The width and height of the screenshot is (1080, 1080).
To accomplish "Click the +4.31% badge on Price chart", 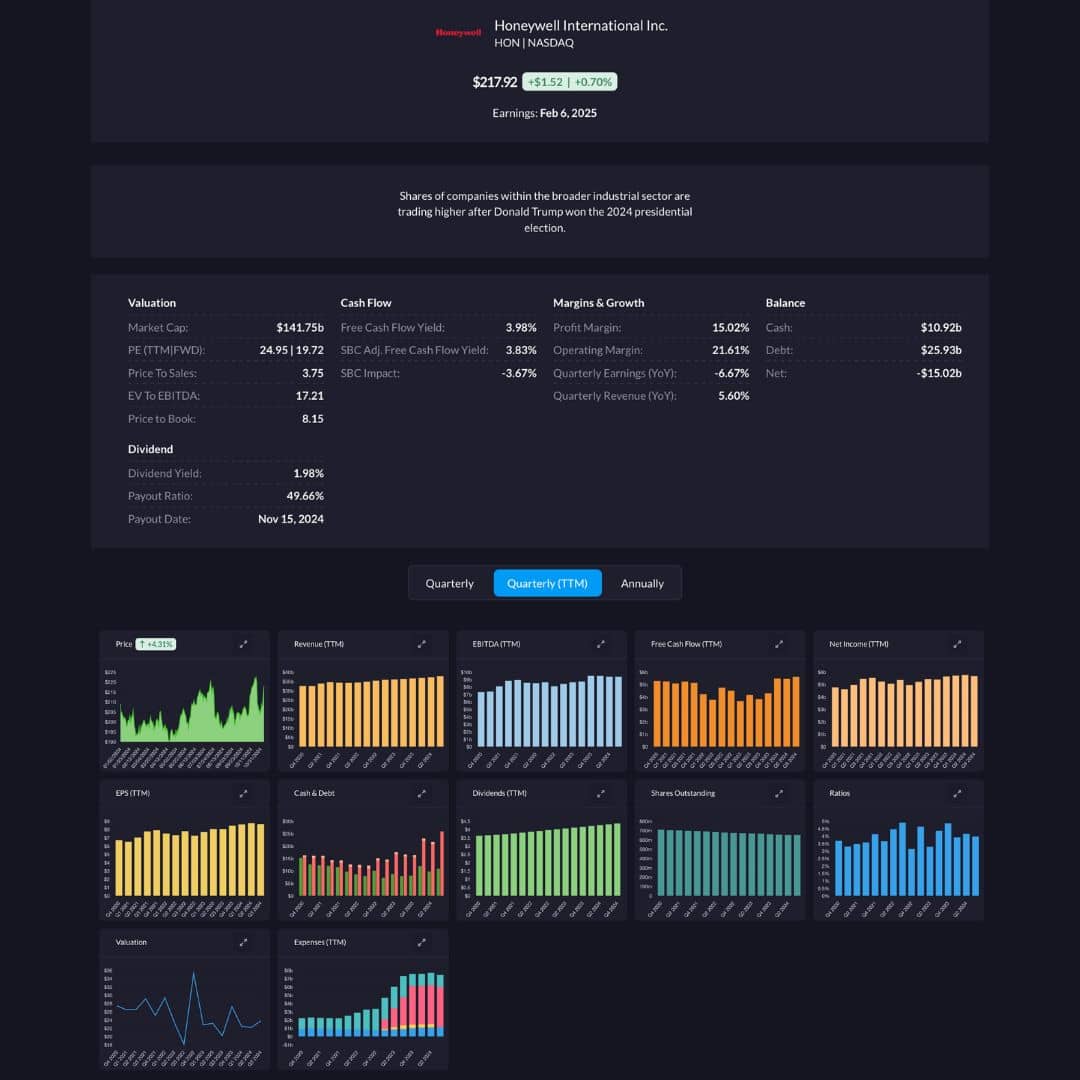I will pos(156,644).
